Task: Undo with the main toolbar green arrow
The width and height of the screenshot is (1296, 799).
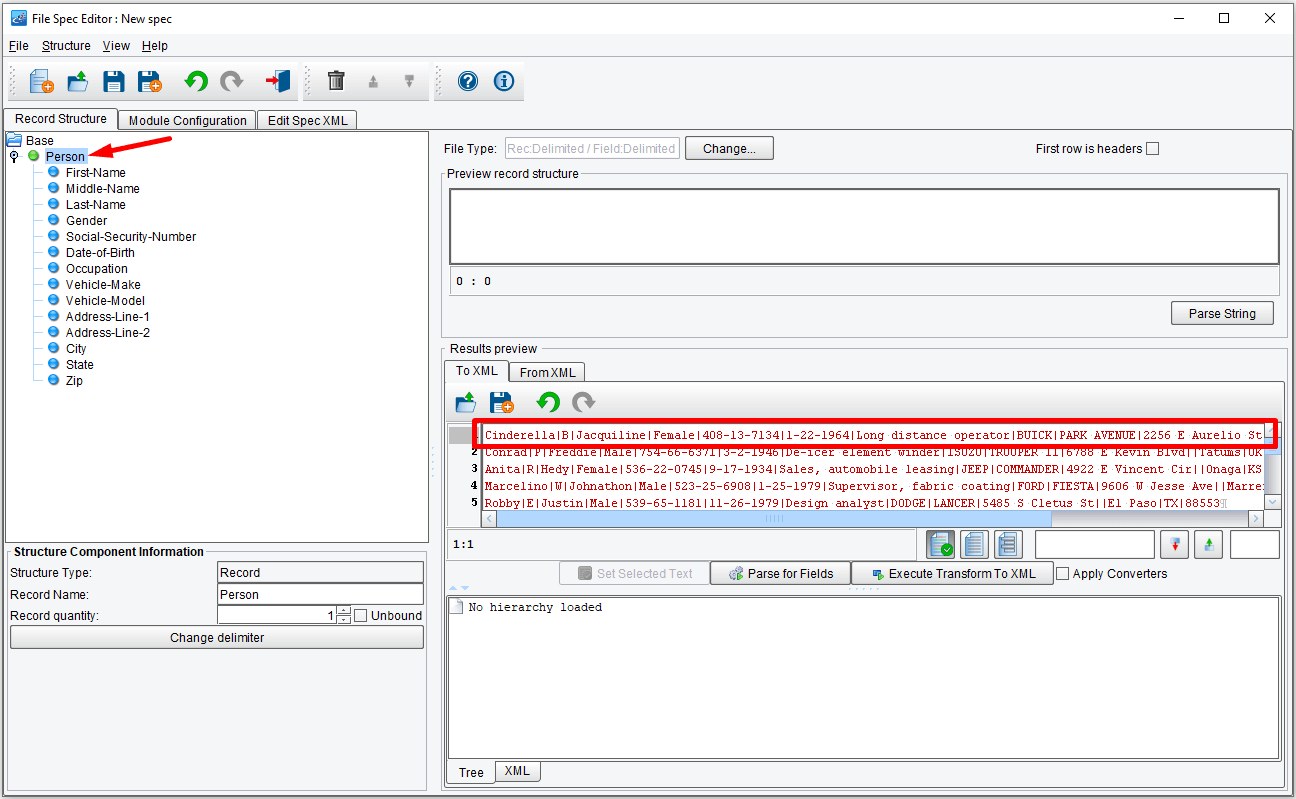Action: coord(196,81)
